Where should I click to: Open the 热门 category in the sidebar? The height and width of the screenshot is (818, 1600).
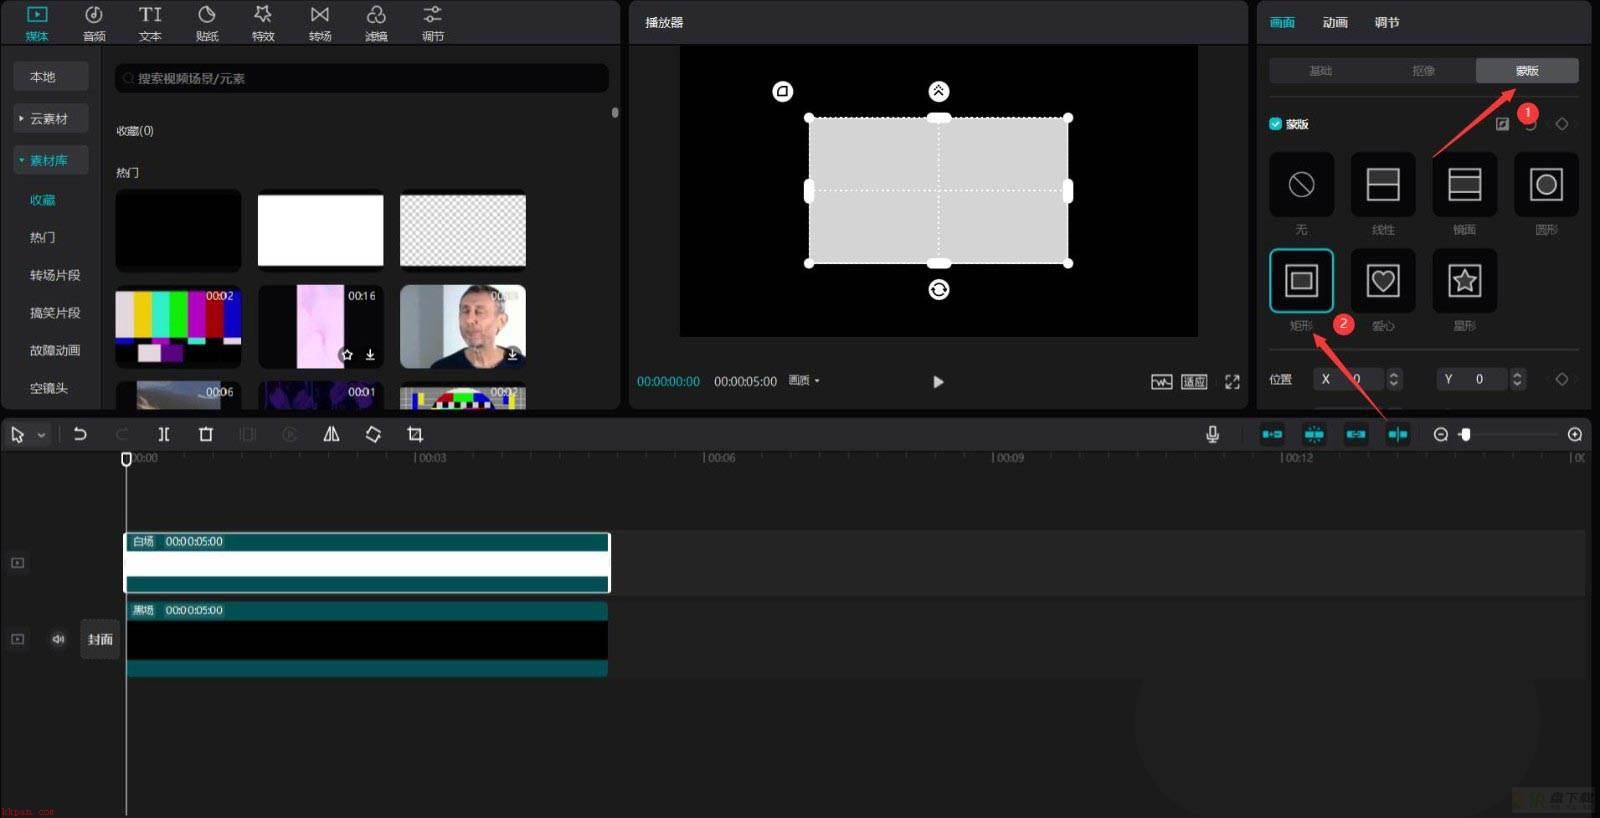pos(43,238)
